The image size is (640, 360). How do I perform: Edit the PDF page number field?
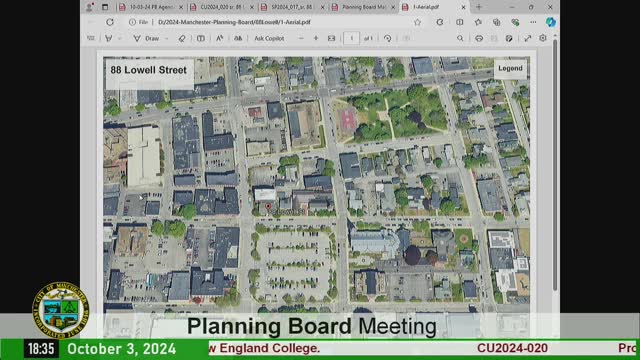pyautogui.click(x=351, y=38)
